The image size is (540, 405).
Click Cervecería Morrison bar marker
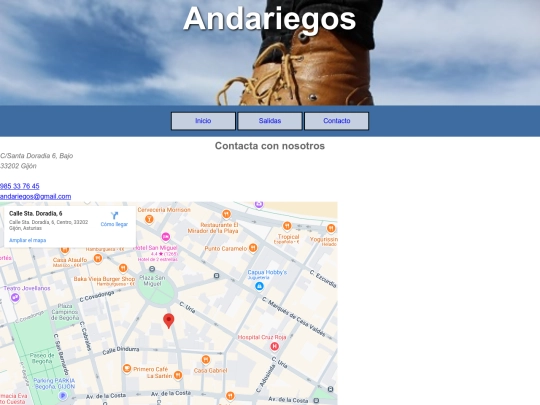coord(149,219)
